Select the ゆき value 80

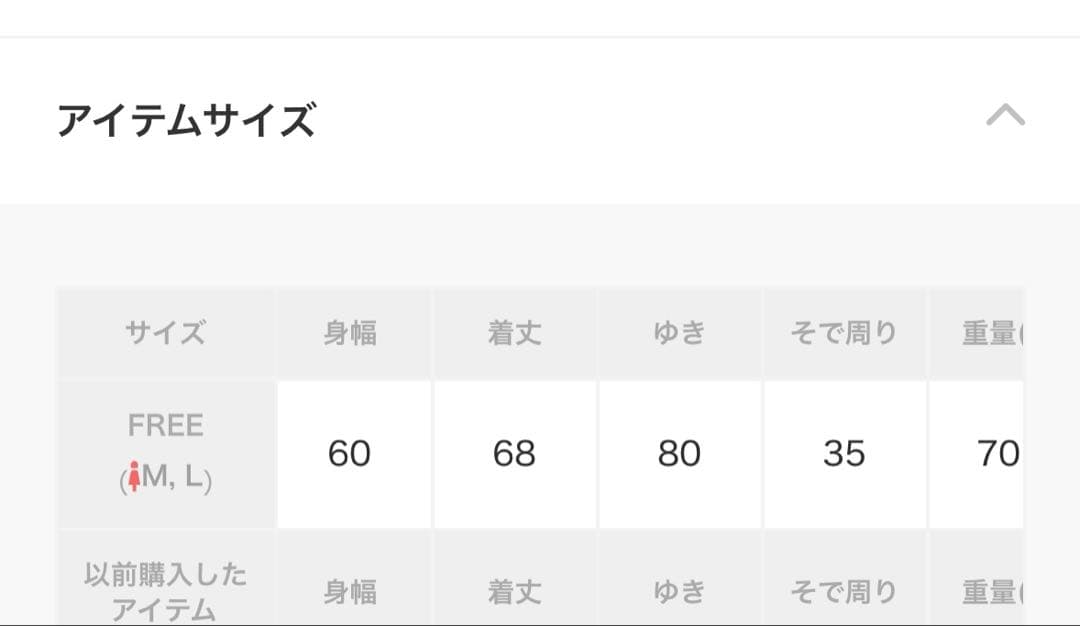point(679,454)
